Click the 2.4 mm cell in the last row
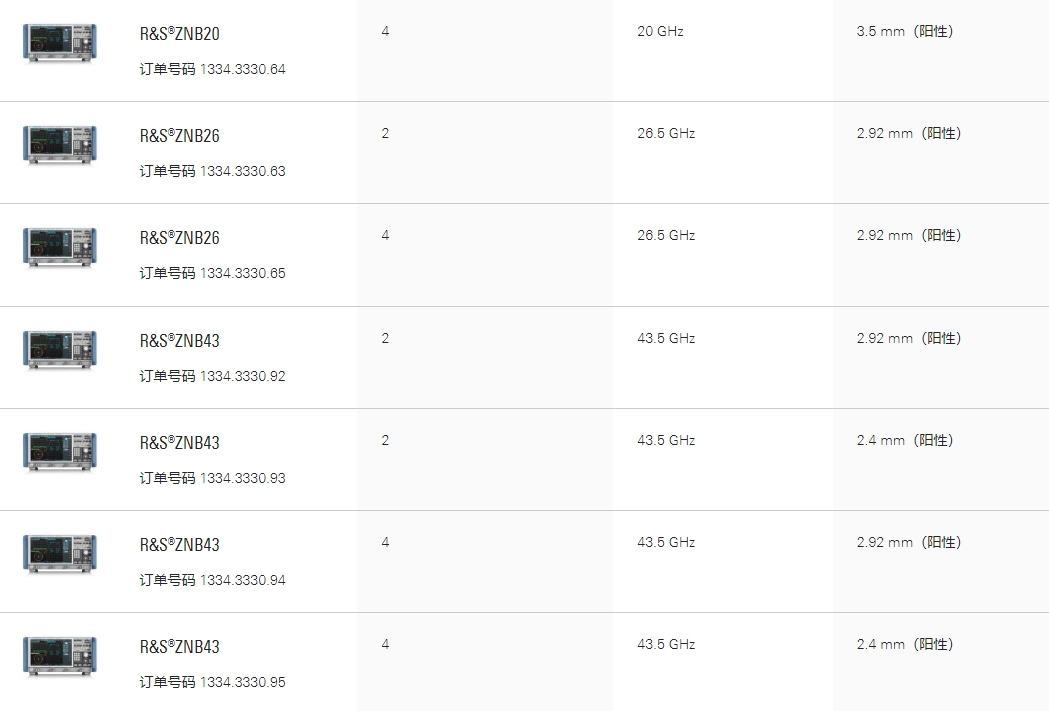 (x=904, y=644)
